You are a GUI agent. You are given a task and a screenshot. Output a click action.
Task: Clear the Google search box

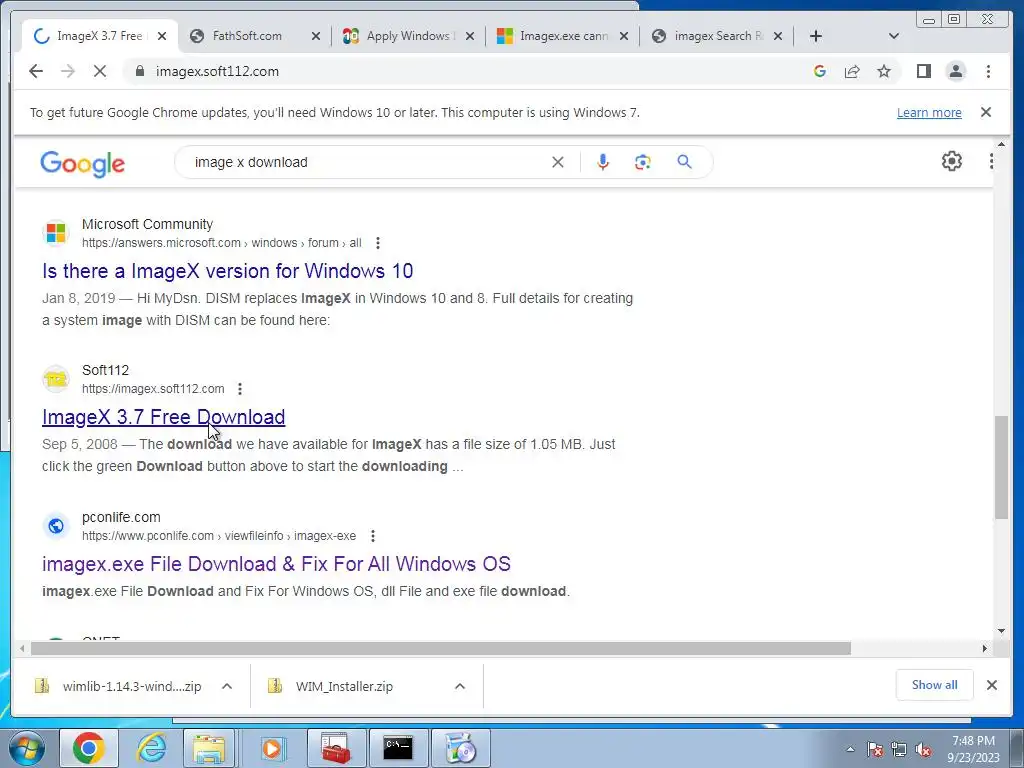[x=558, y=162]
